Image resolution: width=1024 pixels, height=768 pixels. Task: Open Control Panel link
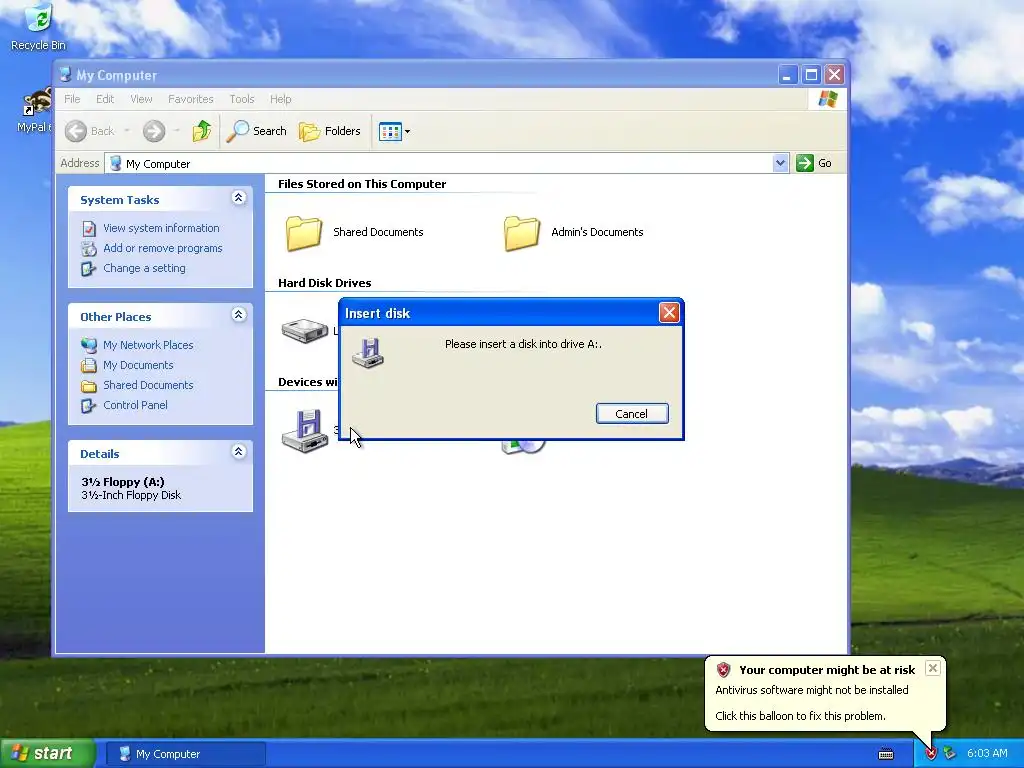[135, 405]
